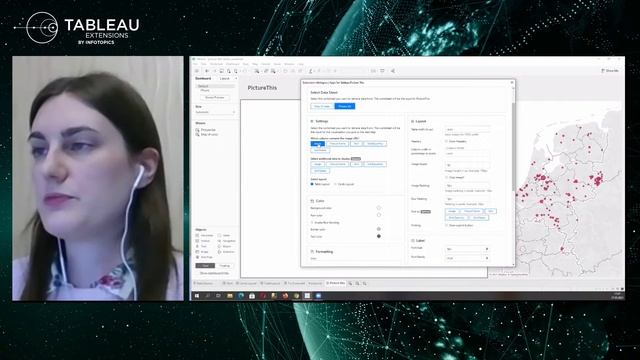The height and width of the screenshot is (360, 640).
Task: Switch to the Layout tab in side pane
Action: 224,78
